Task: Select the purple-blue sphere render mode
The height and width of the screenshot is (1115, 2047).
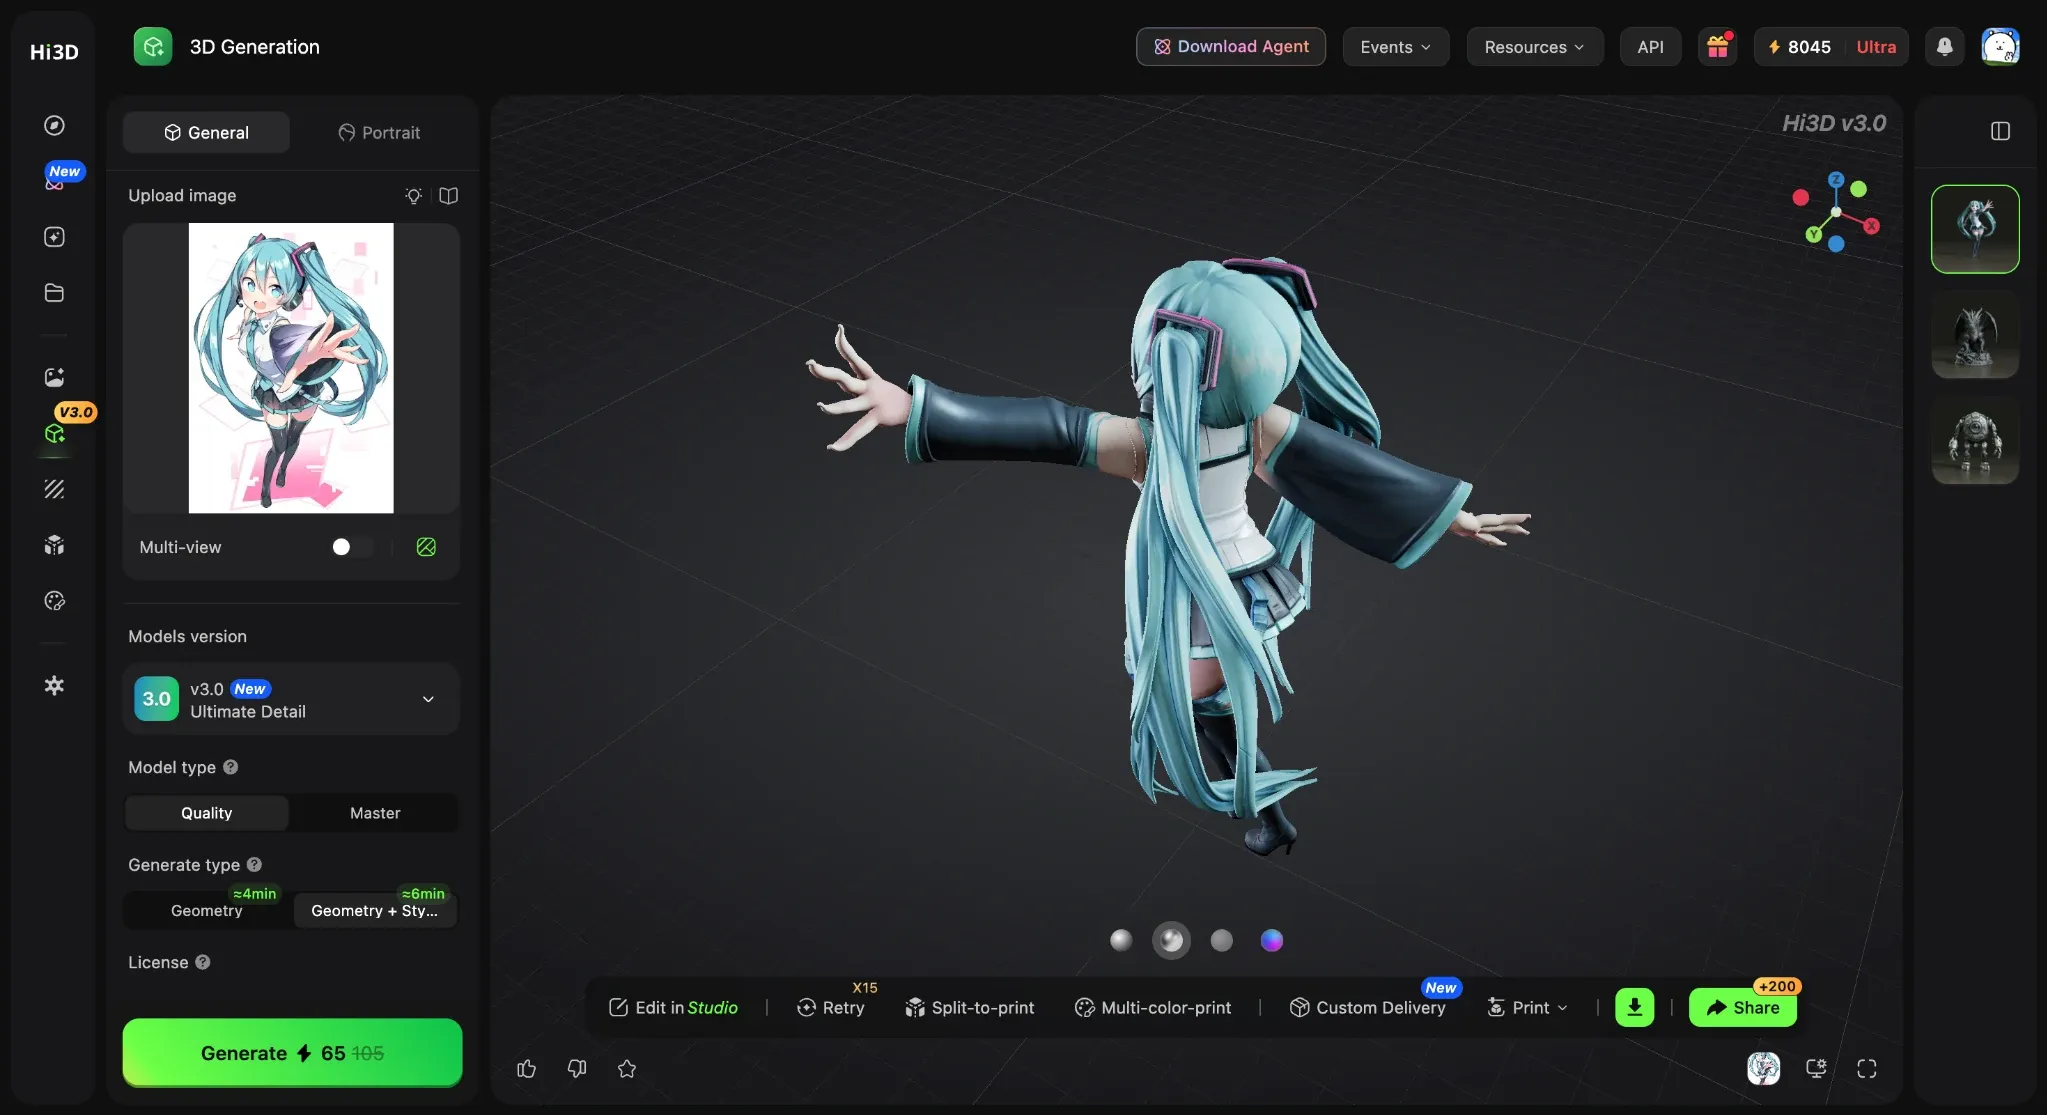Action: coord(1272,940)
